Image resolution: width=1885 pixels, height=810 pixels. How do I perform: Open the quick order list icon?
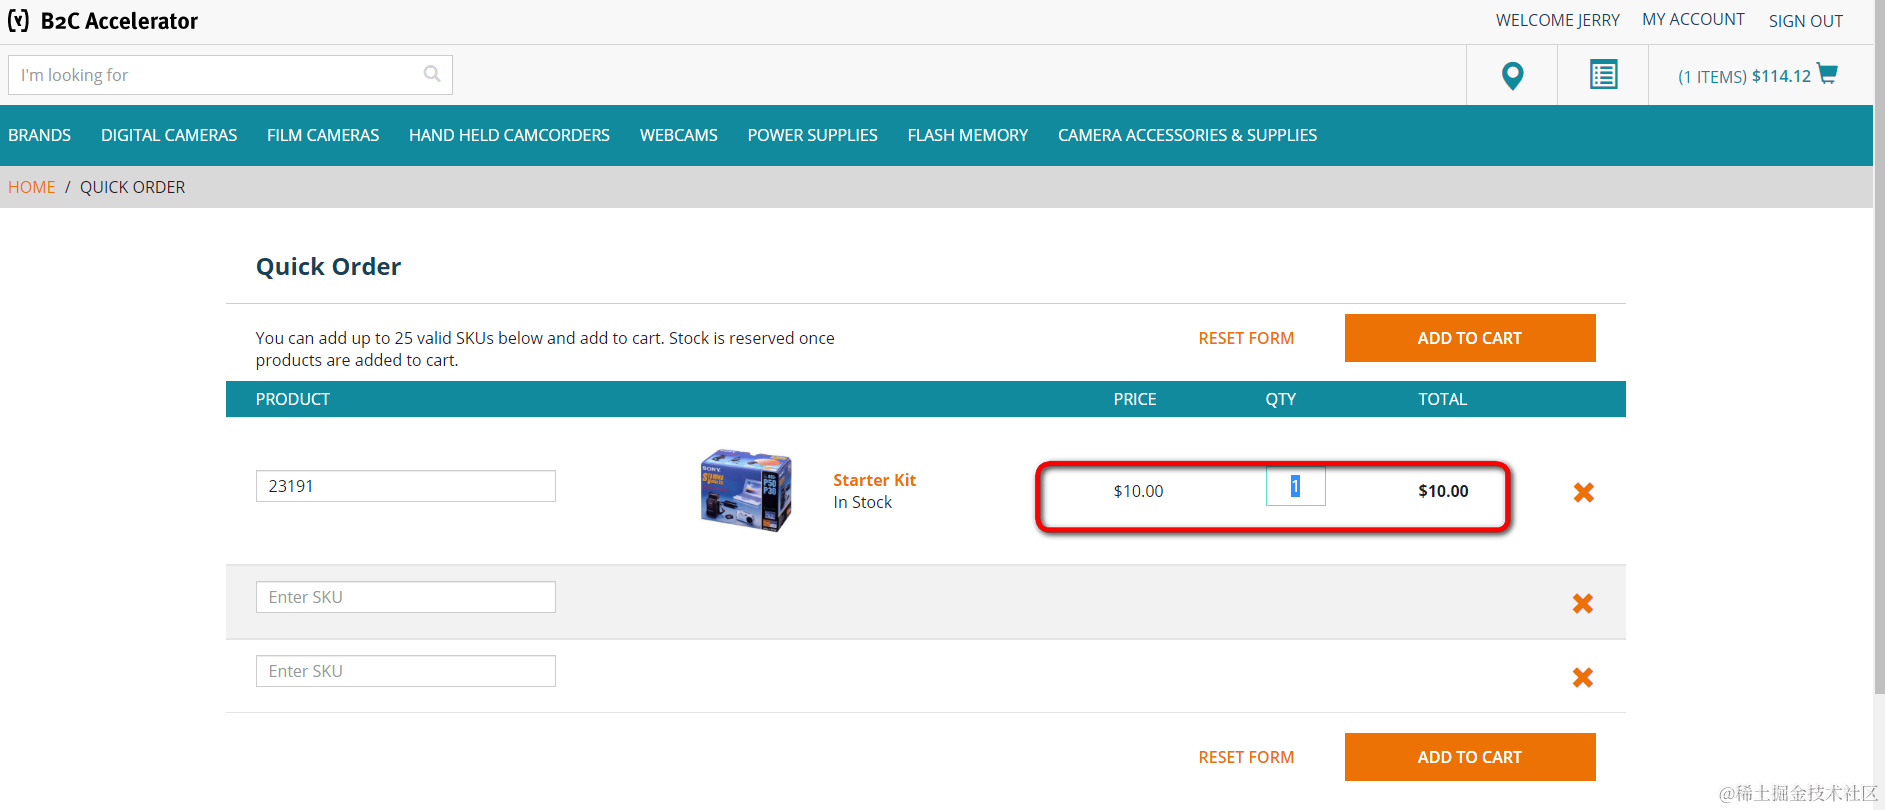coord(1603,75)
